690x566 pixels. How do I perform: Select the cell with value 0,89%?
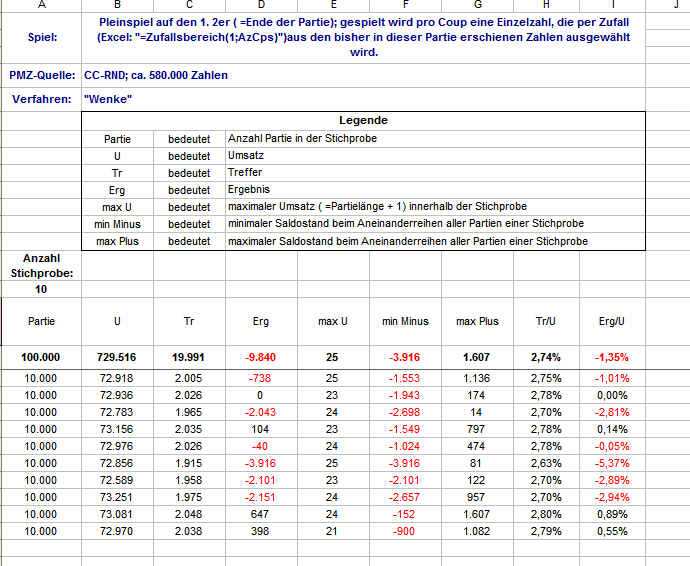point(611,514)
